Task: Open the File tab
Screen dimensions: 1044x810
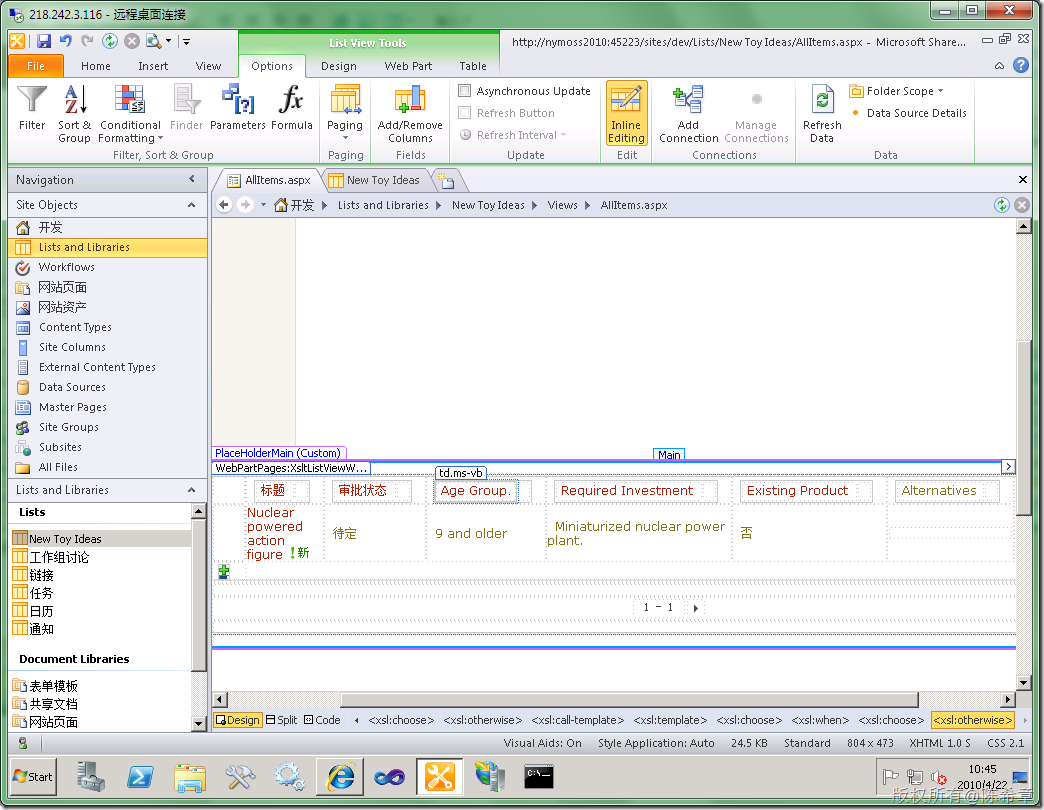Action: pos(36,66)
